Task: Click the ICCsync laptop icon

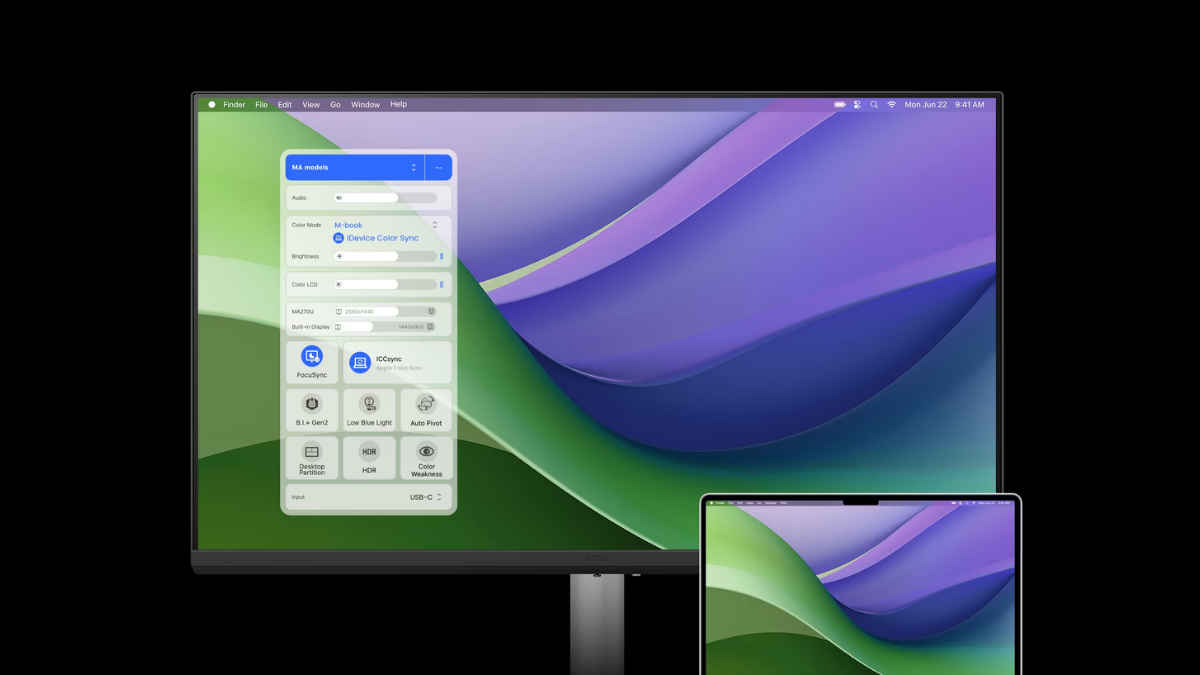Action: pyautogui.click(x=360, y=363)
